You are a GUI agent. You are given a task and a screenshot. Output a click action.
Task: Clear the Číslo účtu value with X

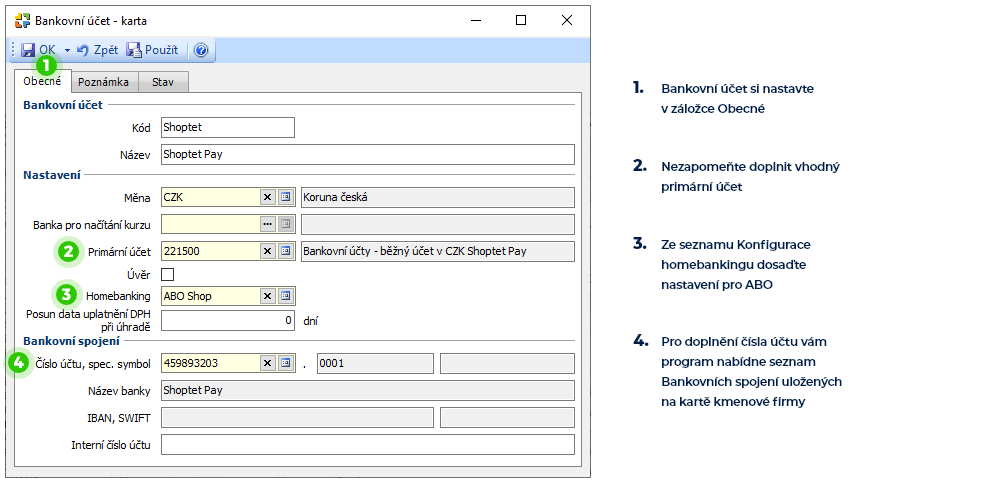(268, 363)
